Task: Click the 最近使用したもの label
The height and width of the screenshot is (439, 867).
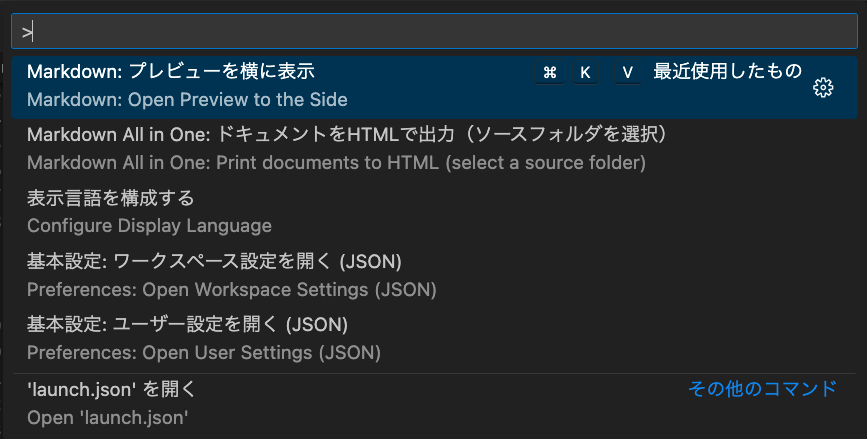Action: (x=727, y=72)
